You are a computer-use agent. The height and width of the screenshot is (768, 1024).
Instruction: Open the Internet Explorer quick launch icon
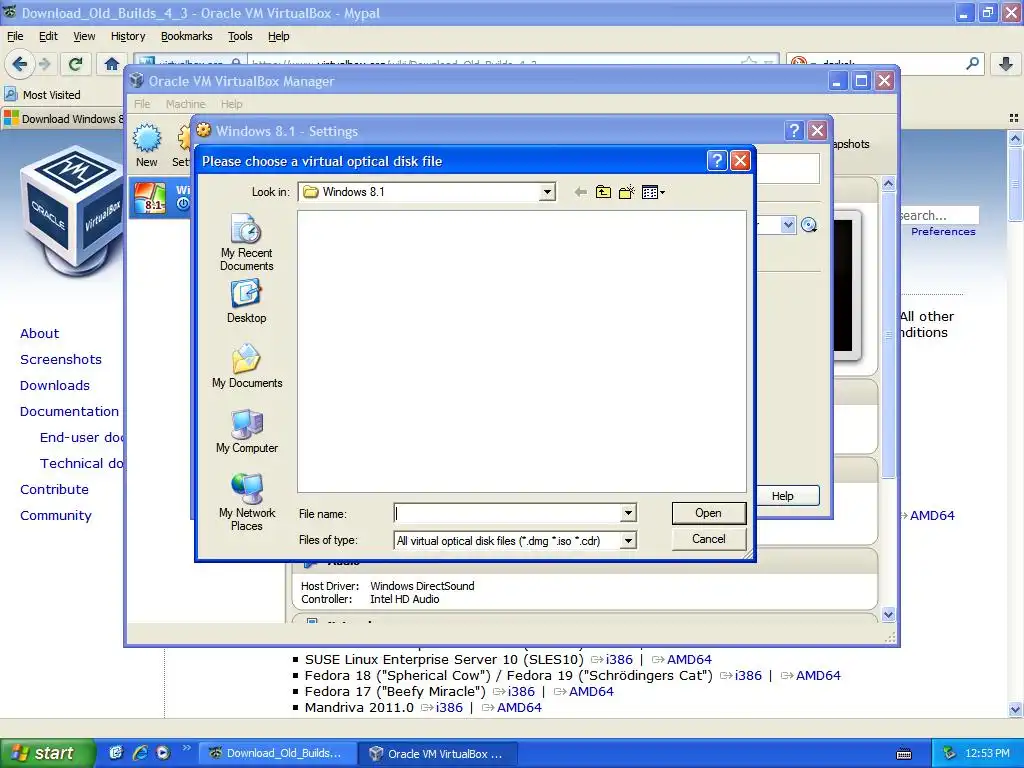139,753
